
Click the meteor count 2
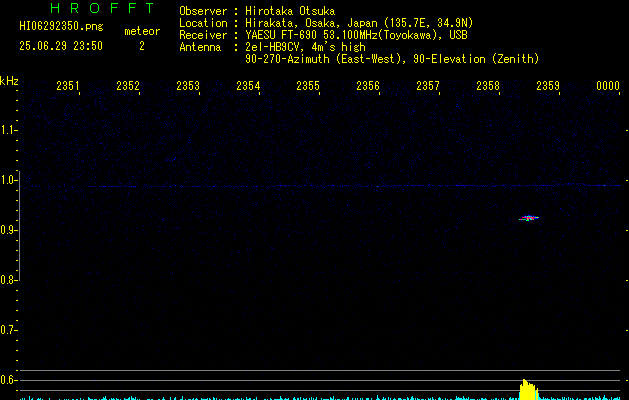click(x=142, y=46)
